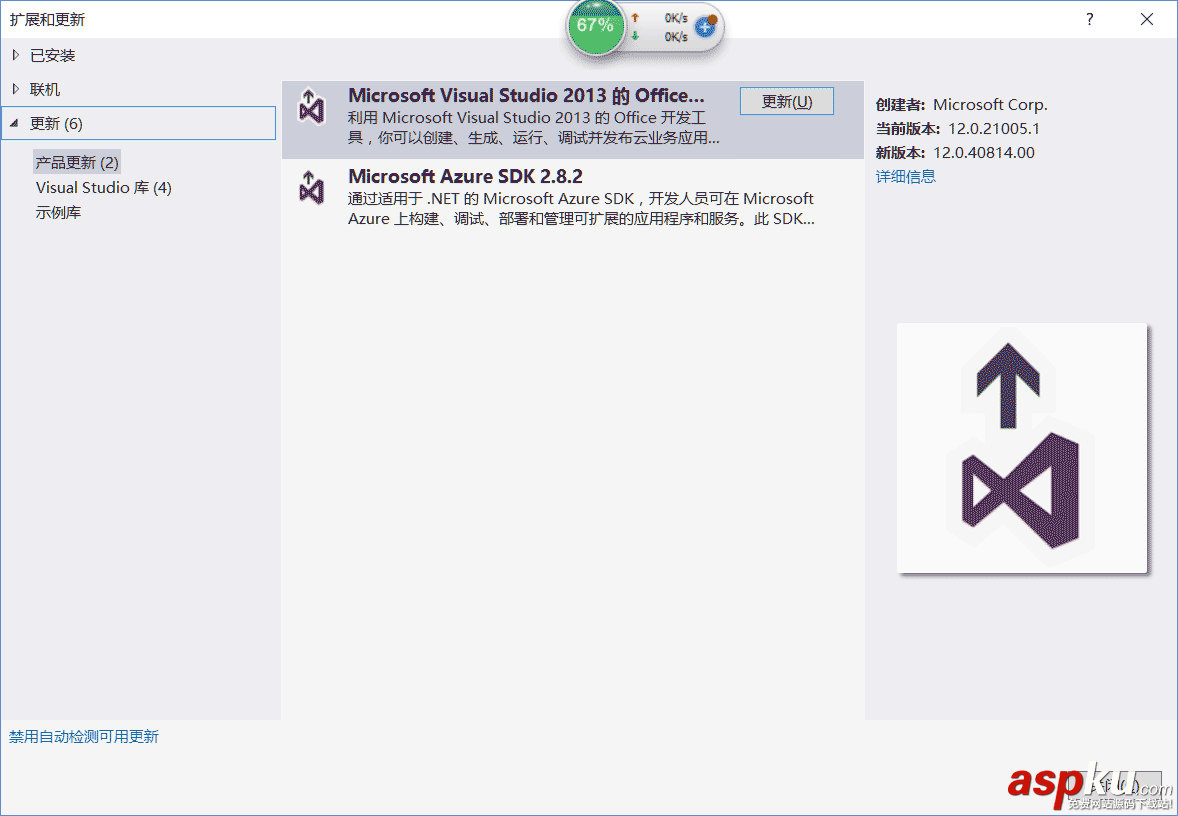Open Visual Studio 库 (4) category
The height and width of the screenshot is (816, 1178).
(103, 187)
